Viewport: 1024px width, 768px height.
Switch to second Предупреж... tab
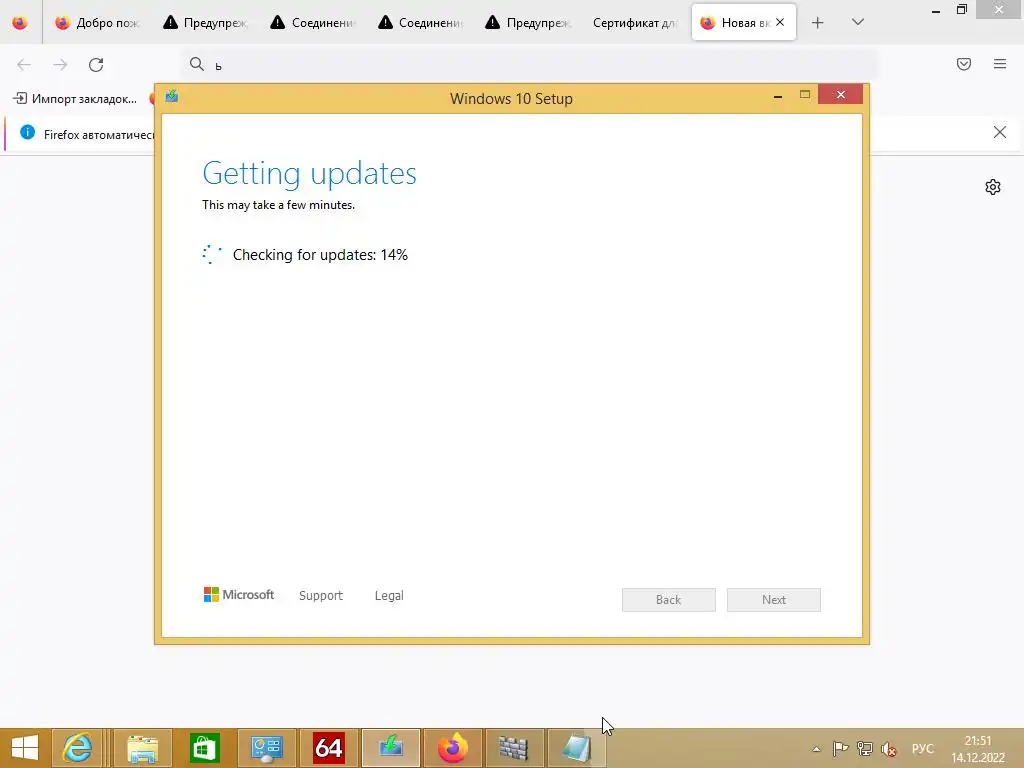[528, 23]
